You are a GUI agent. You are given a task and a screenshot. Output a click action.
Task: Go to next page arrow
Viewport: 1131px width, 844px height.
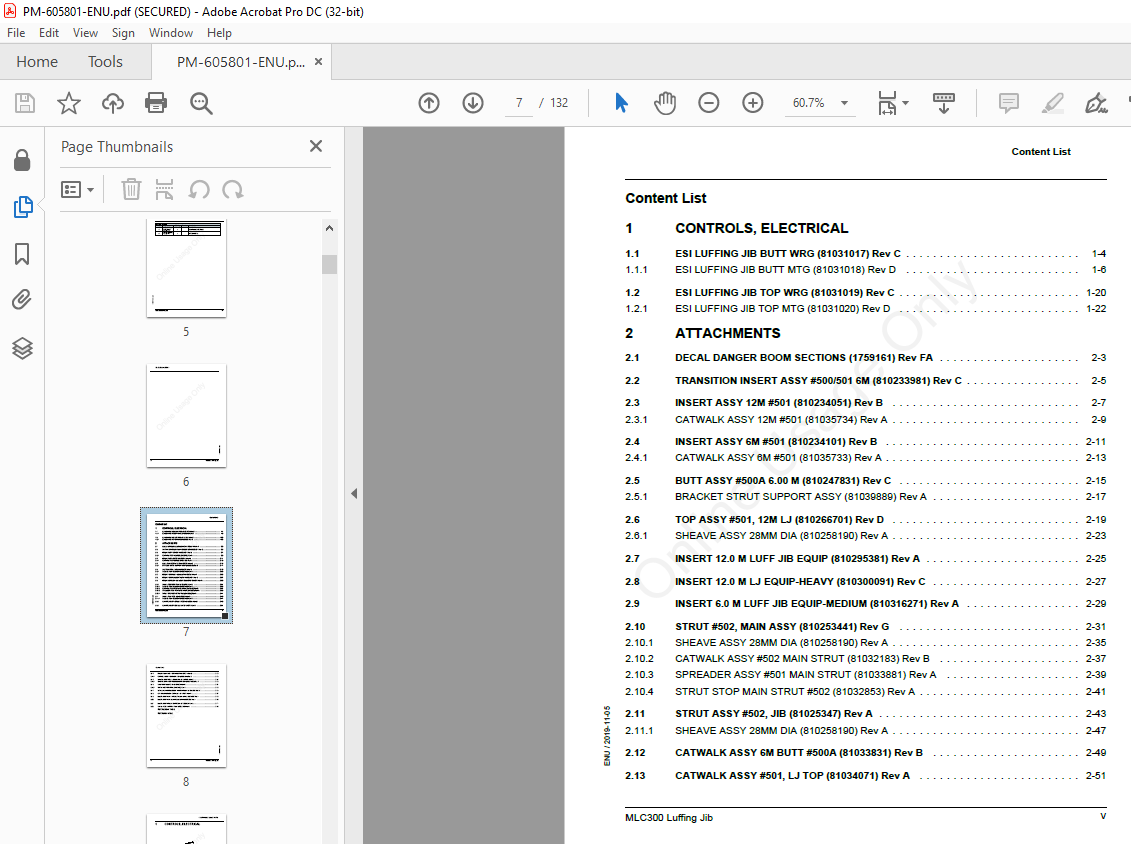pos(472,103)
